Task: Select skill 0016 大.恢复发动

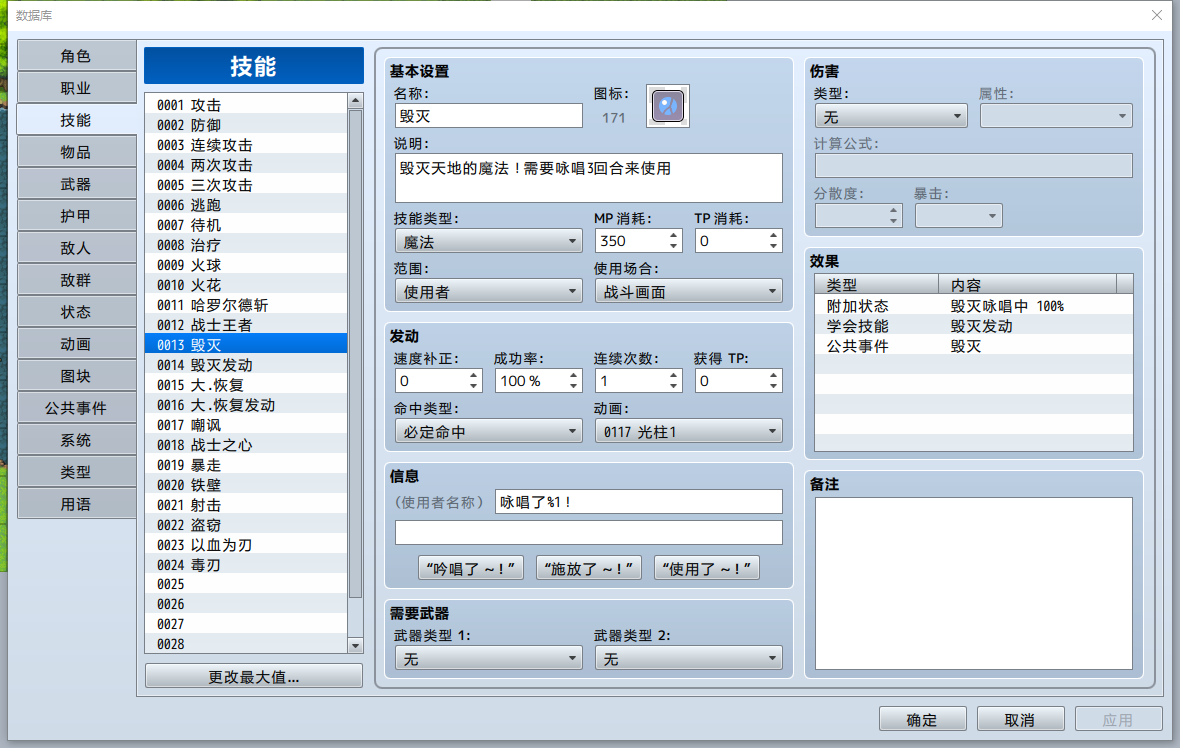Action: [246, 405]
